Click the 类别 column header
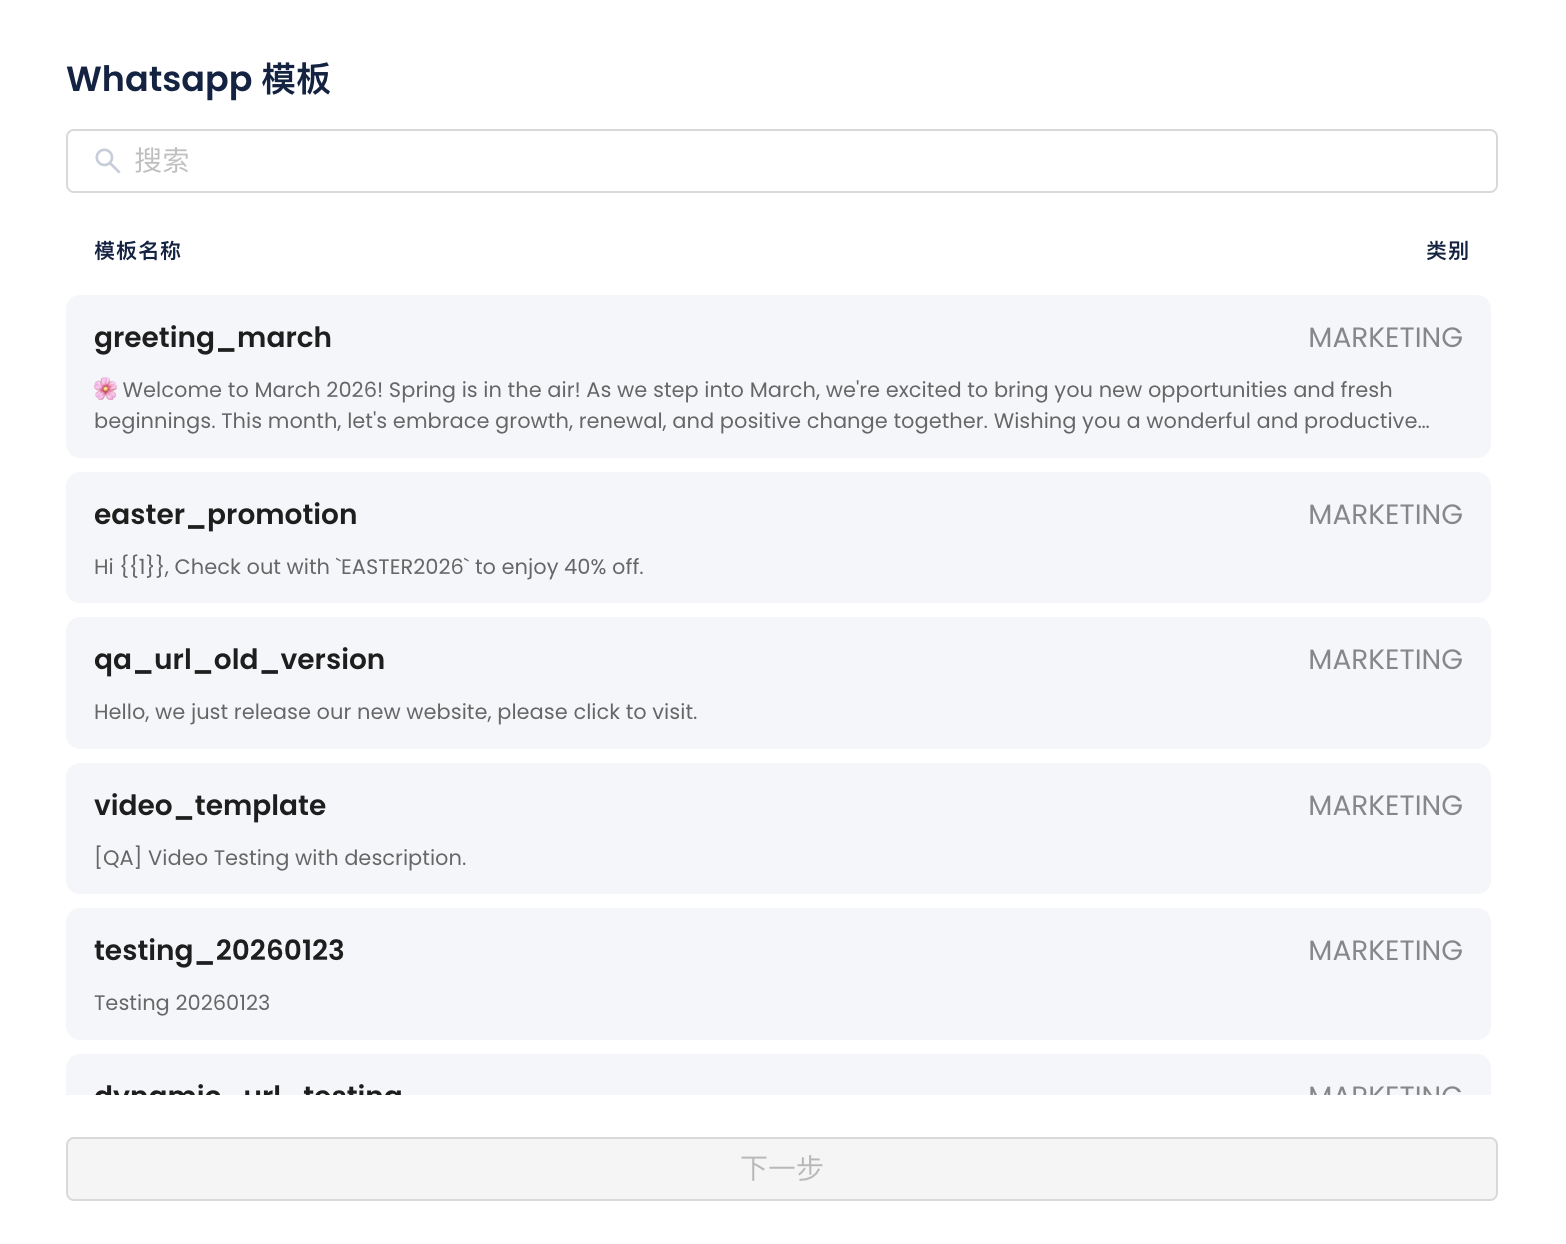This screenshot has height=1244, width=1566. [1446, 251]
